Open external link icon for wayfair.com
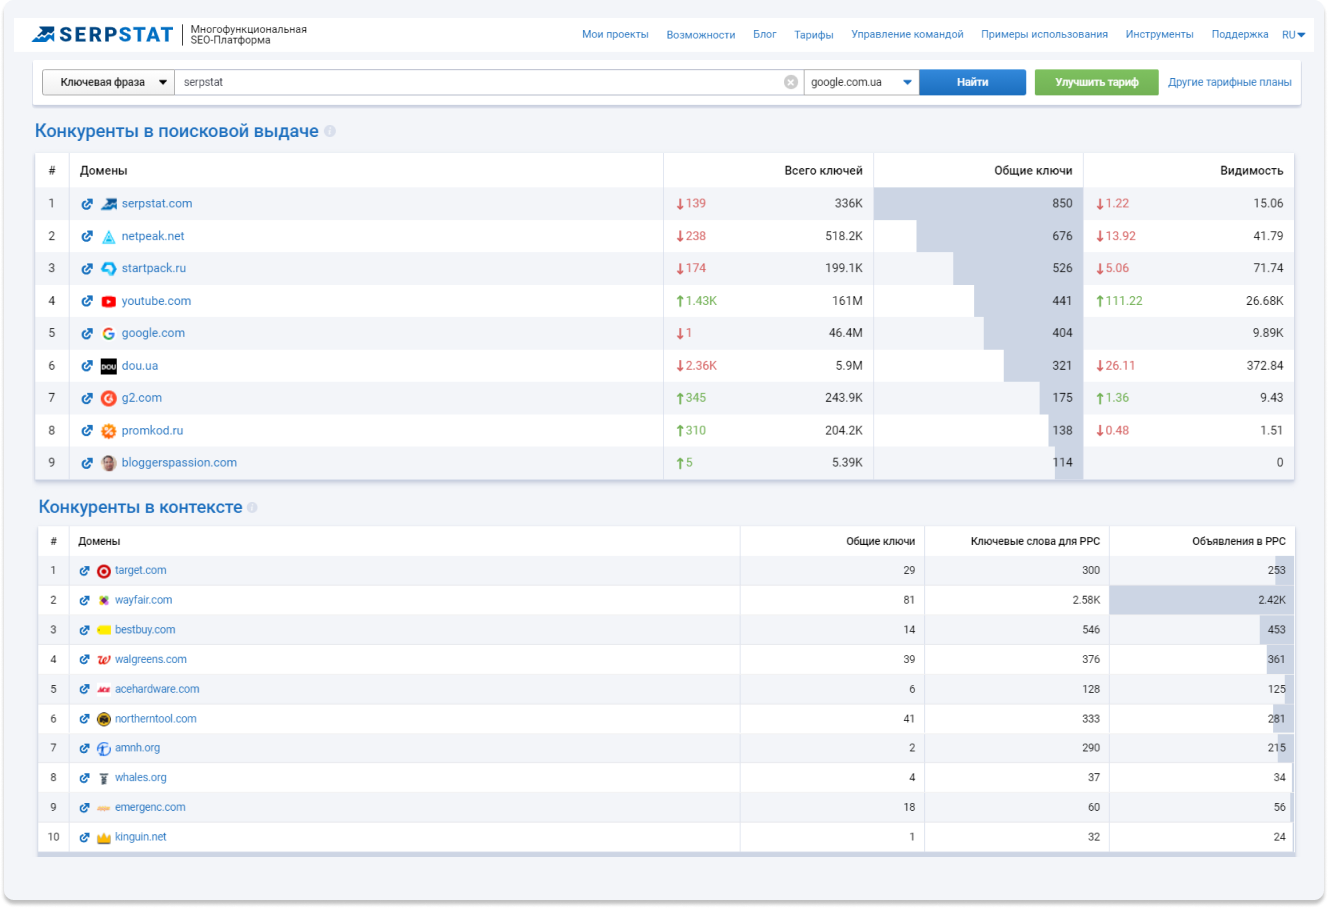This screenshot has width=1328, height=908. (x=85, y=600)
